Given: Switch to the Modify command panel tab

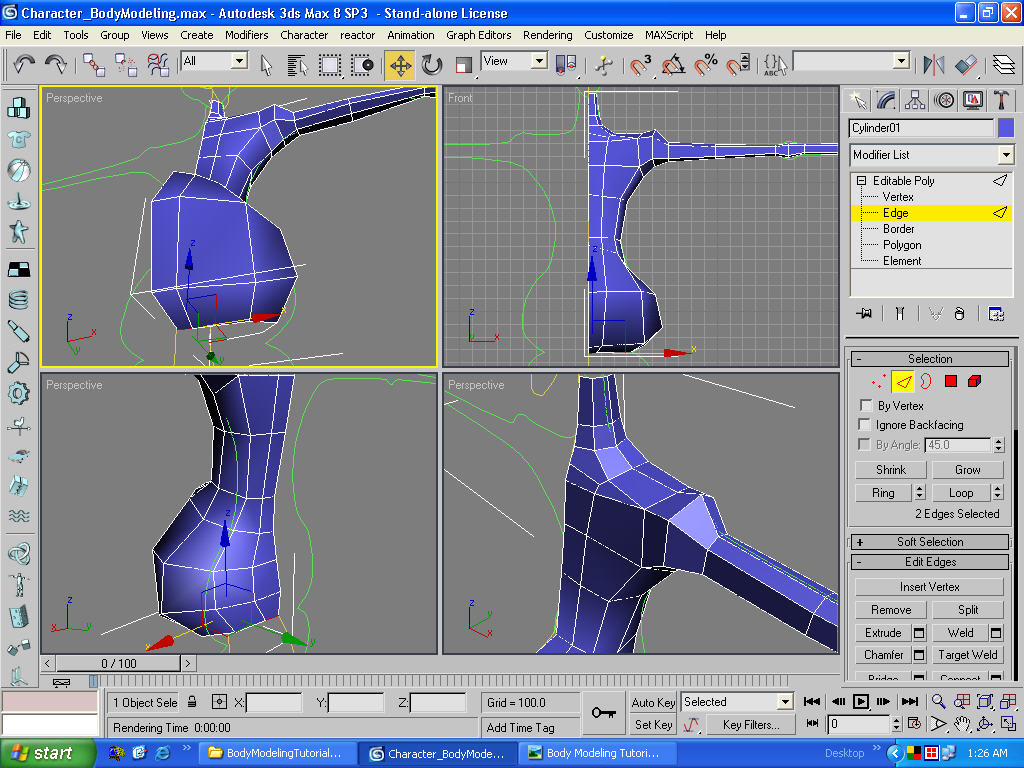Looking at the screenshot, I should click(x=886, y=100).
